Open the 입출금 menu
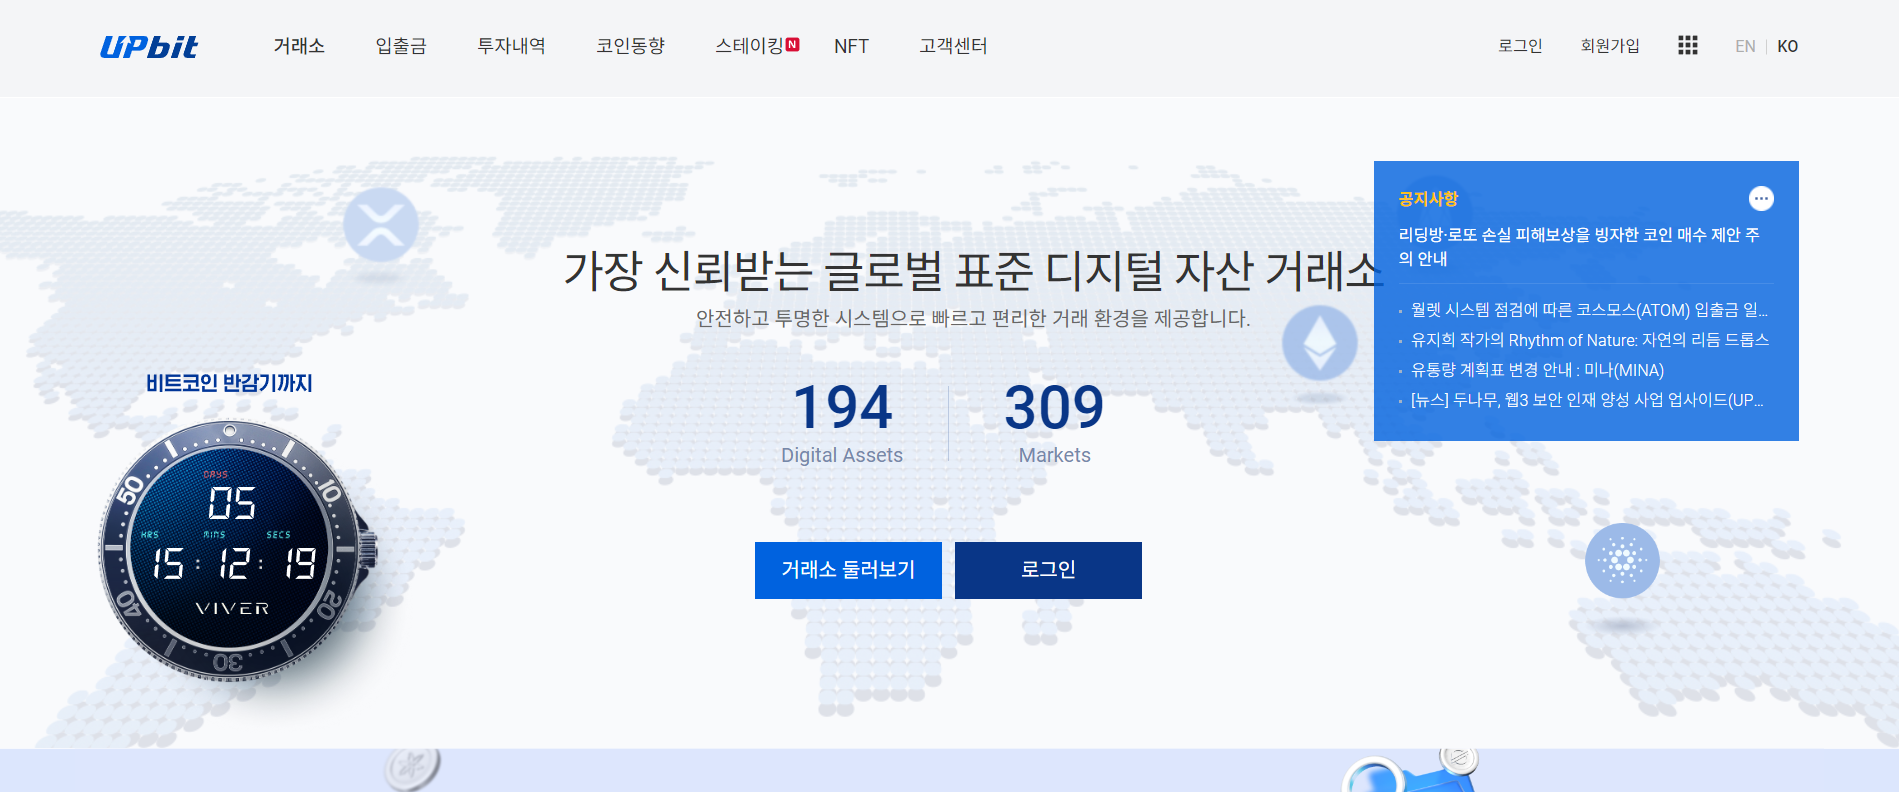Image resolution: width=1899 pixels, height=792 pixels. (401, 46)
